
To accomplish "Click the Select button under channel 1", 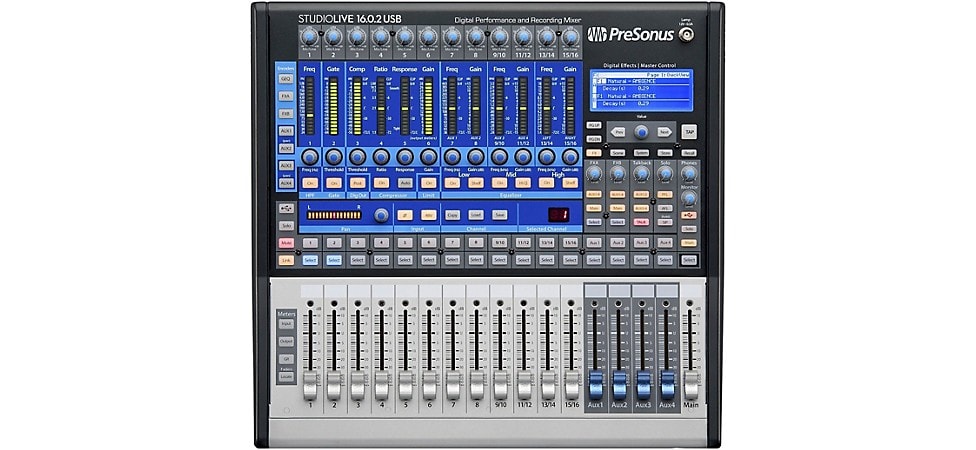I will click(x=310, y=260).
